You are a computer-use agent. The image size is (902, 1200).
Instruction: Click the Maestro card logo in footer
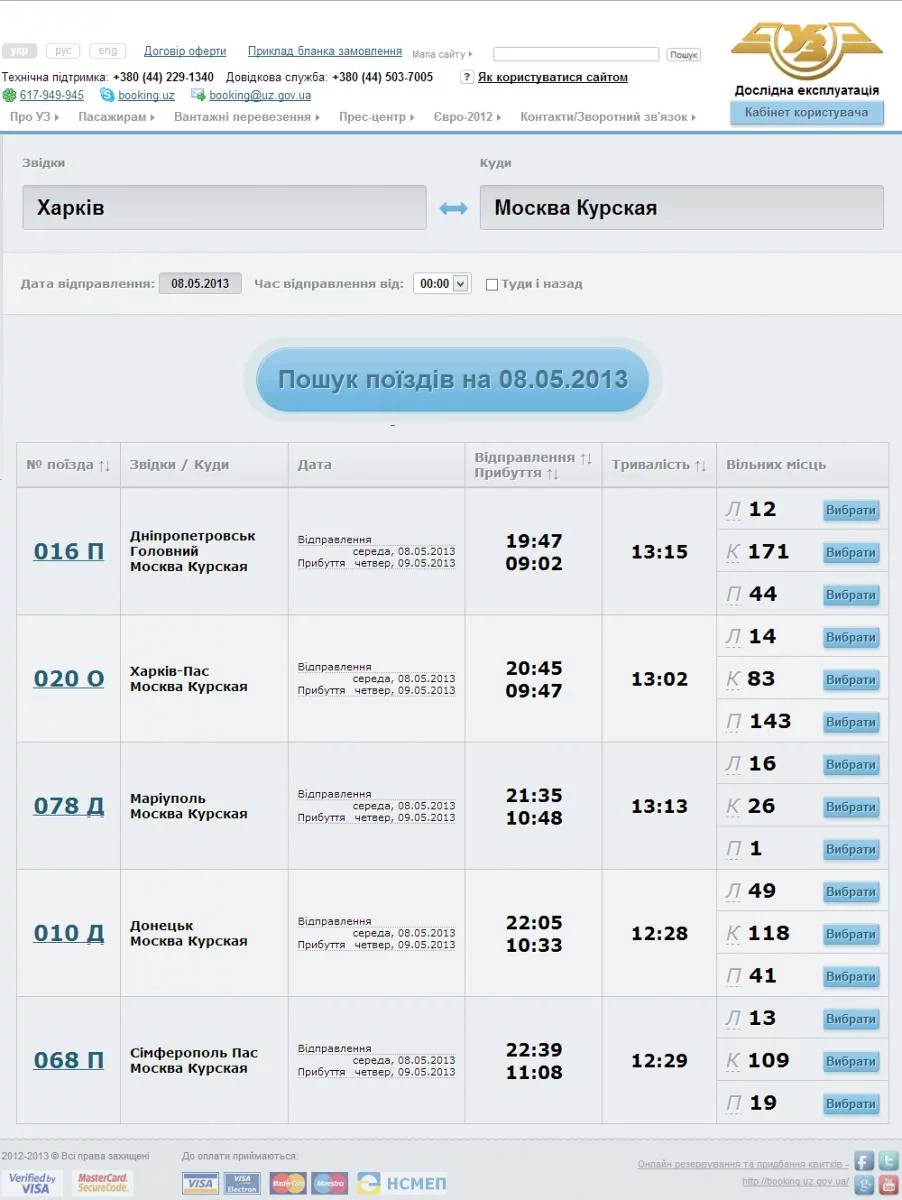pos(330,1184)
